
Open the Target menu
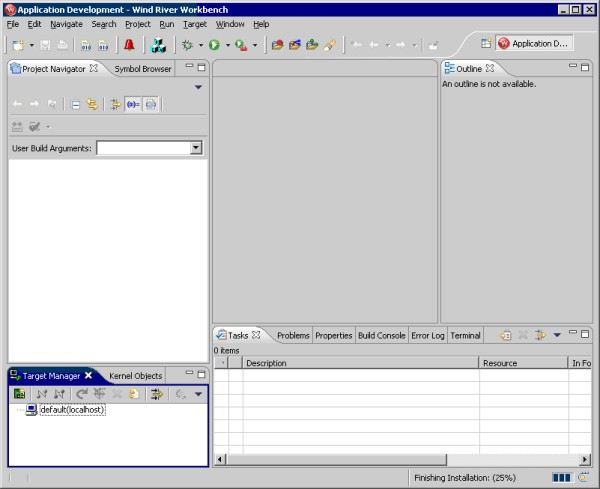(x=194, y=23)
